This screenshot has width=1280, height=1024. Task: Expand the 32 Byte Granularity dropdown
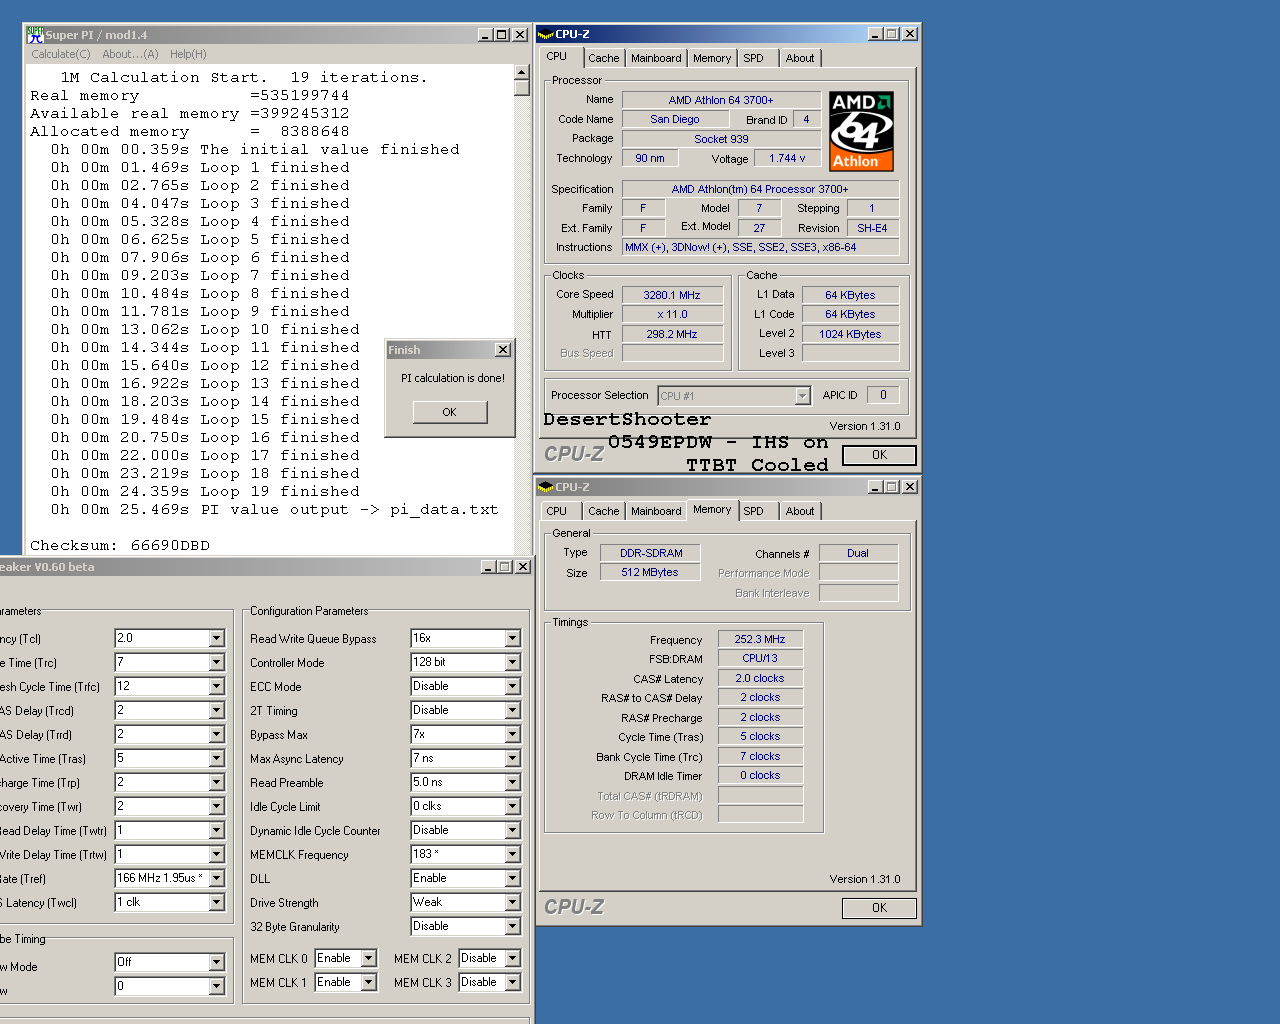pyautogui.click(x=513, y=926)
